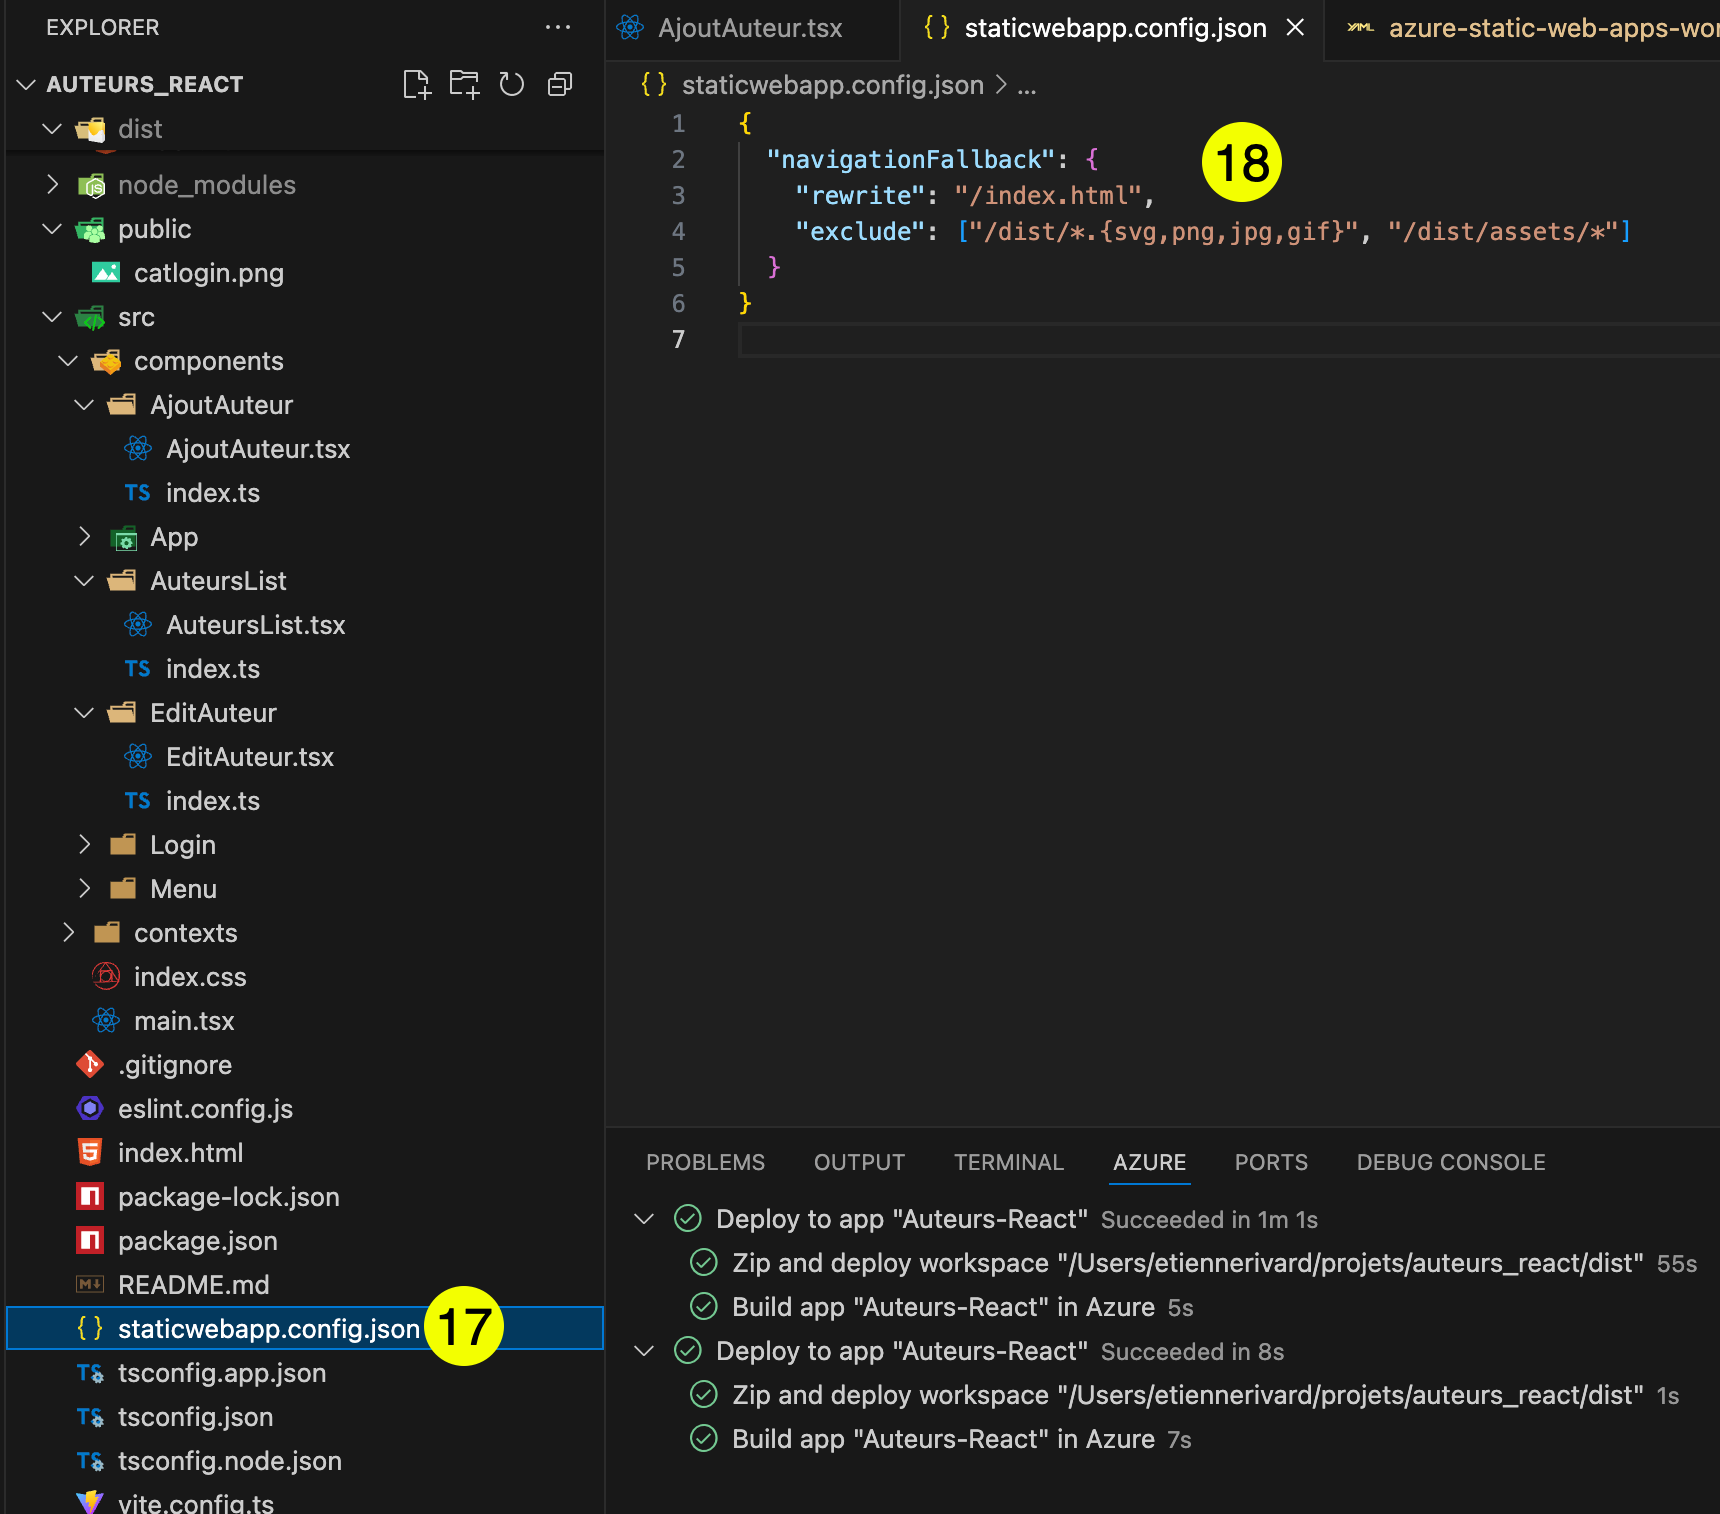
Task: Close the staticwebapp.config.json editor tab
Action: (x=1295, y=28)
